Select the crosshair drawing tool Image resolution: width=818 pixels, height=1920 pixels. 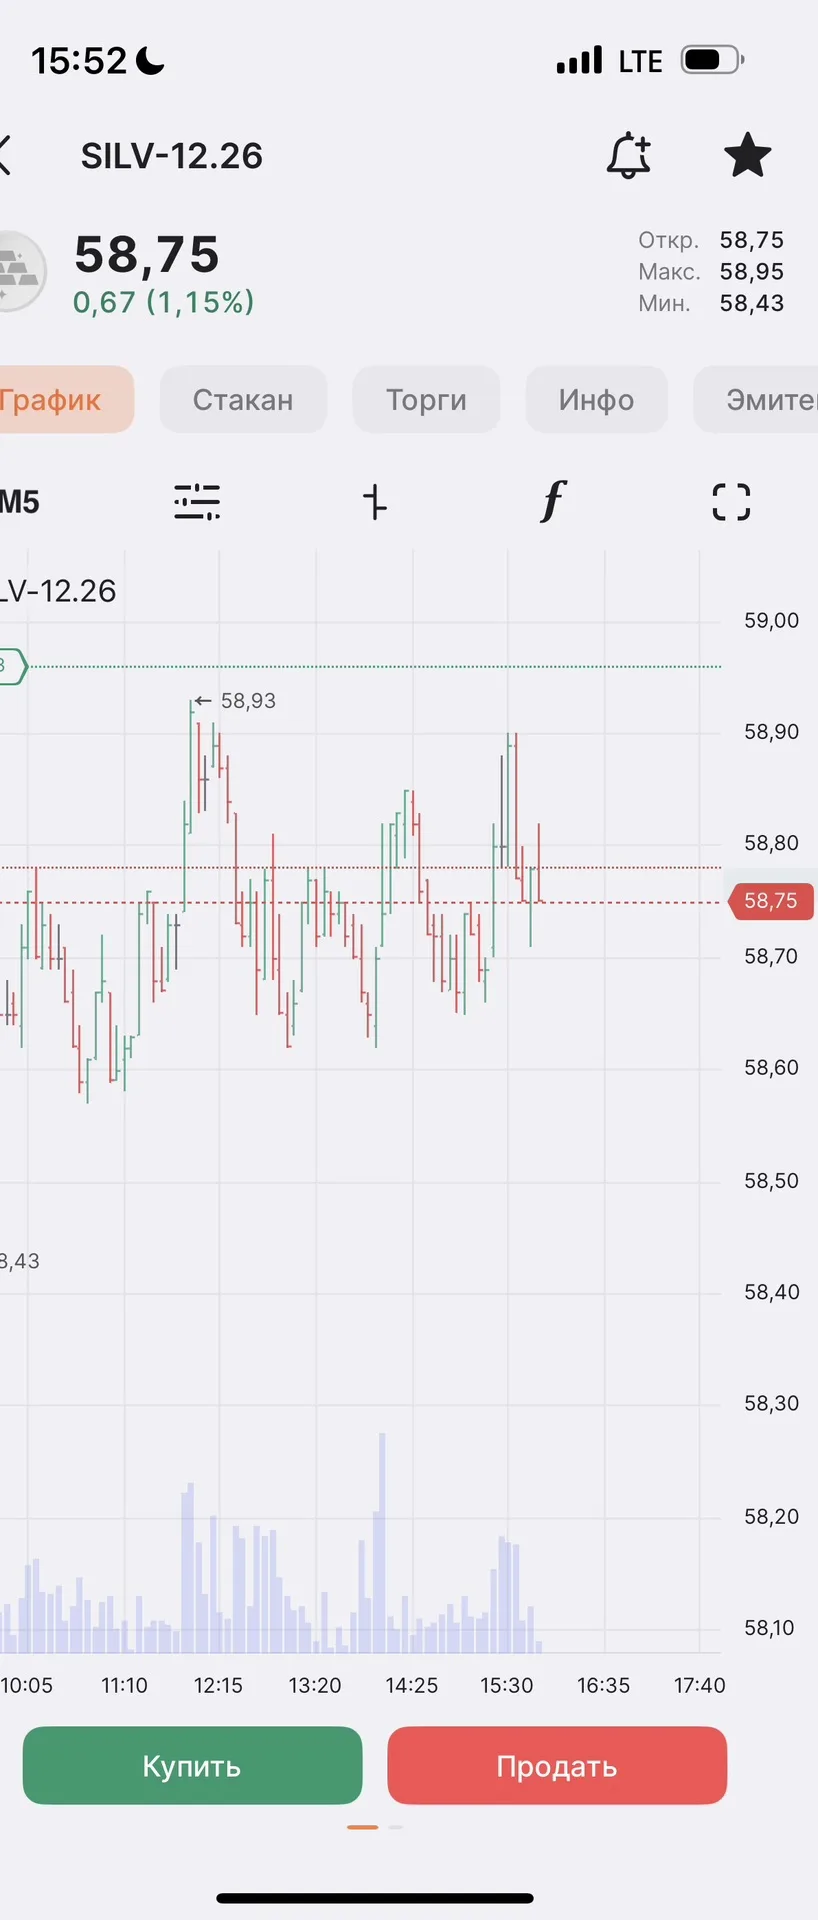374,502
